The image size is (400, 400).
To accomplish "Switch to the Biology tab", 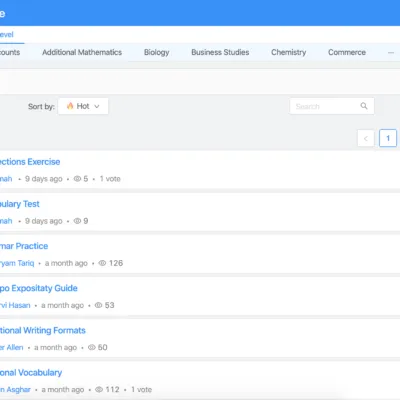I will pyautogui.click(x=157, y=52).
